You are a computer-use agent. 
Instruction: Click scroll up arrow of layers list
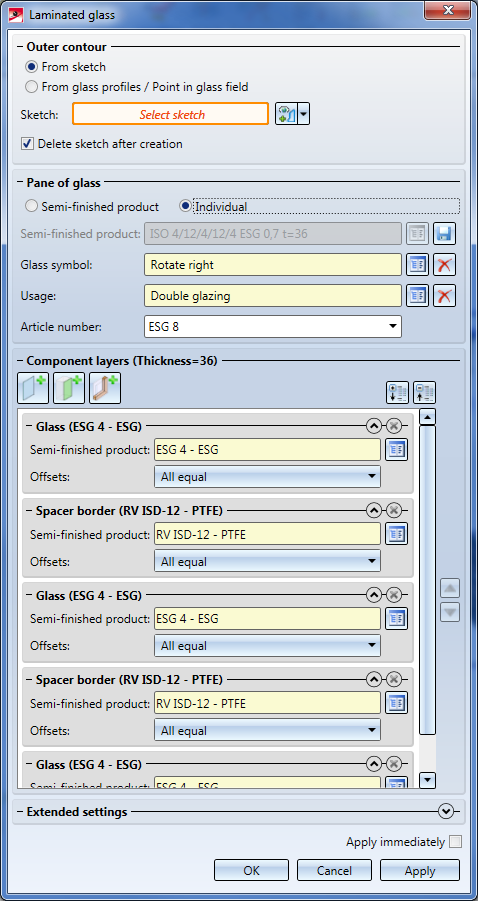tap(427, 416)
